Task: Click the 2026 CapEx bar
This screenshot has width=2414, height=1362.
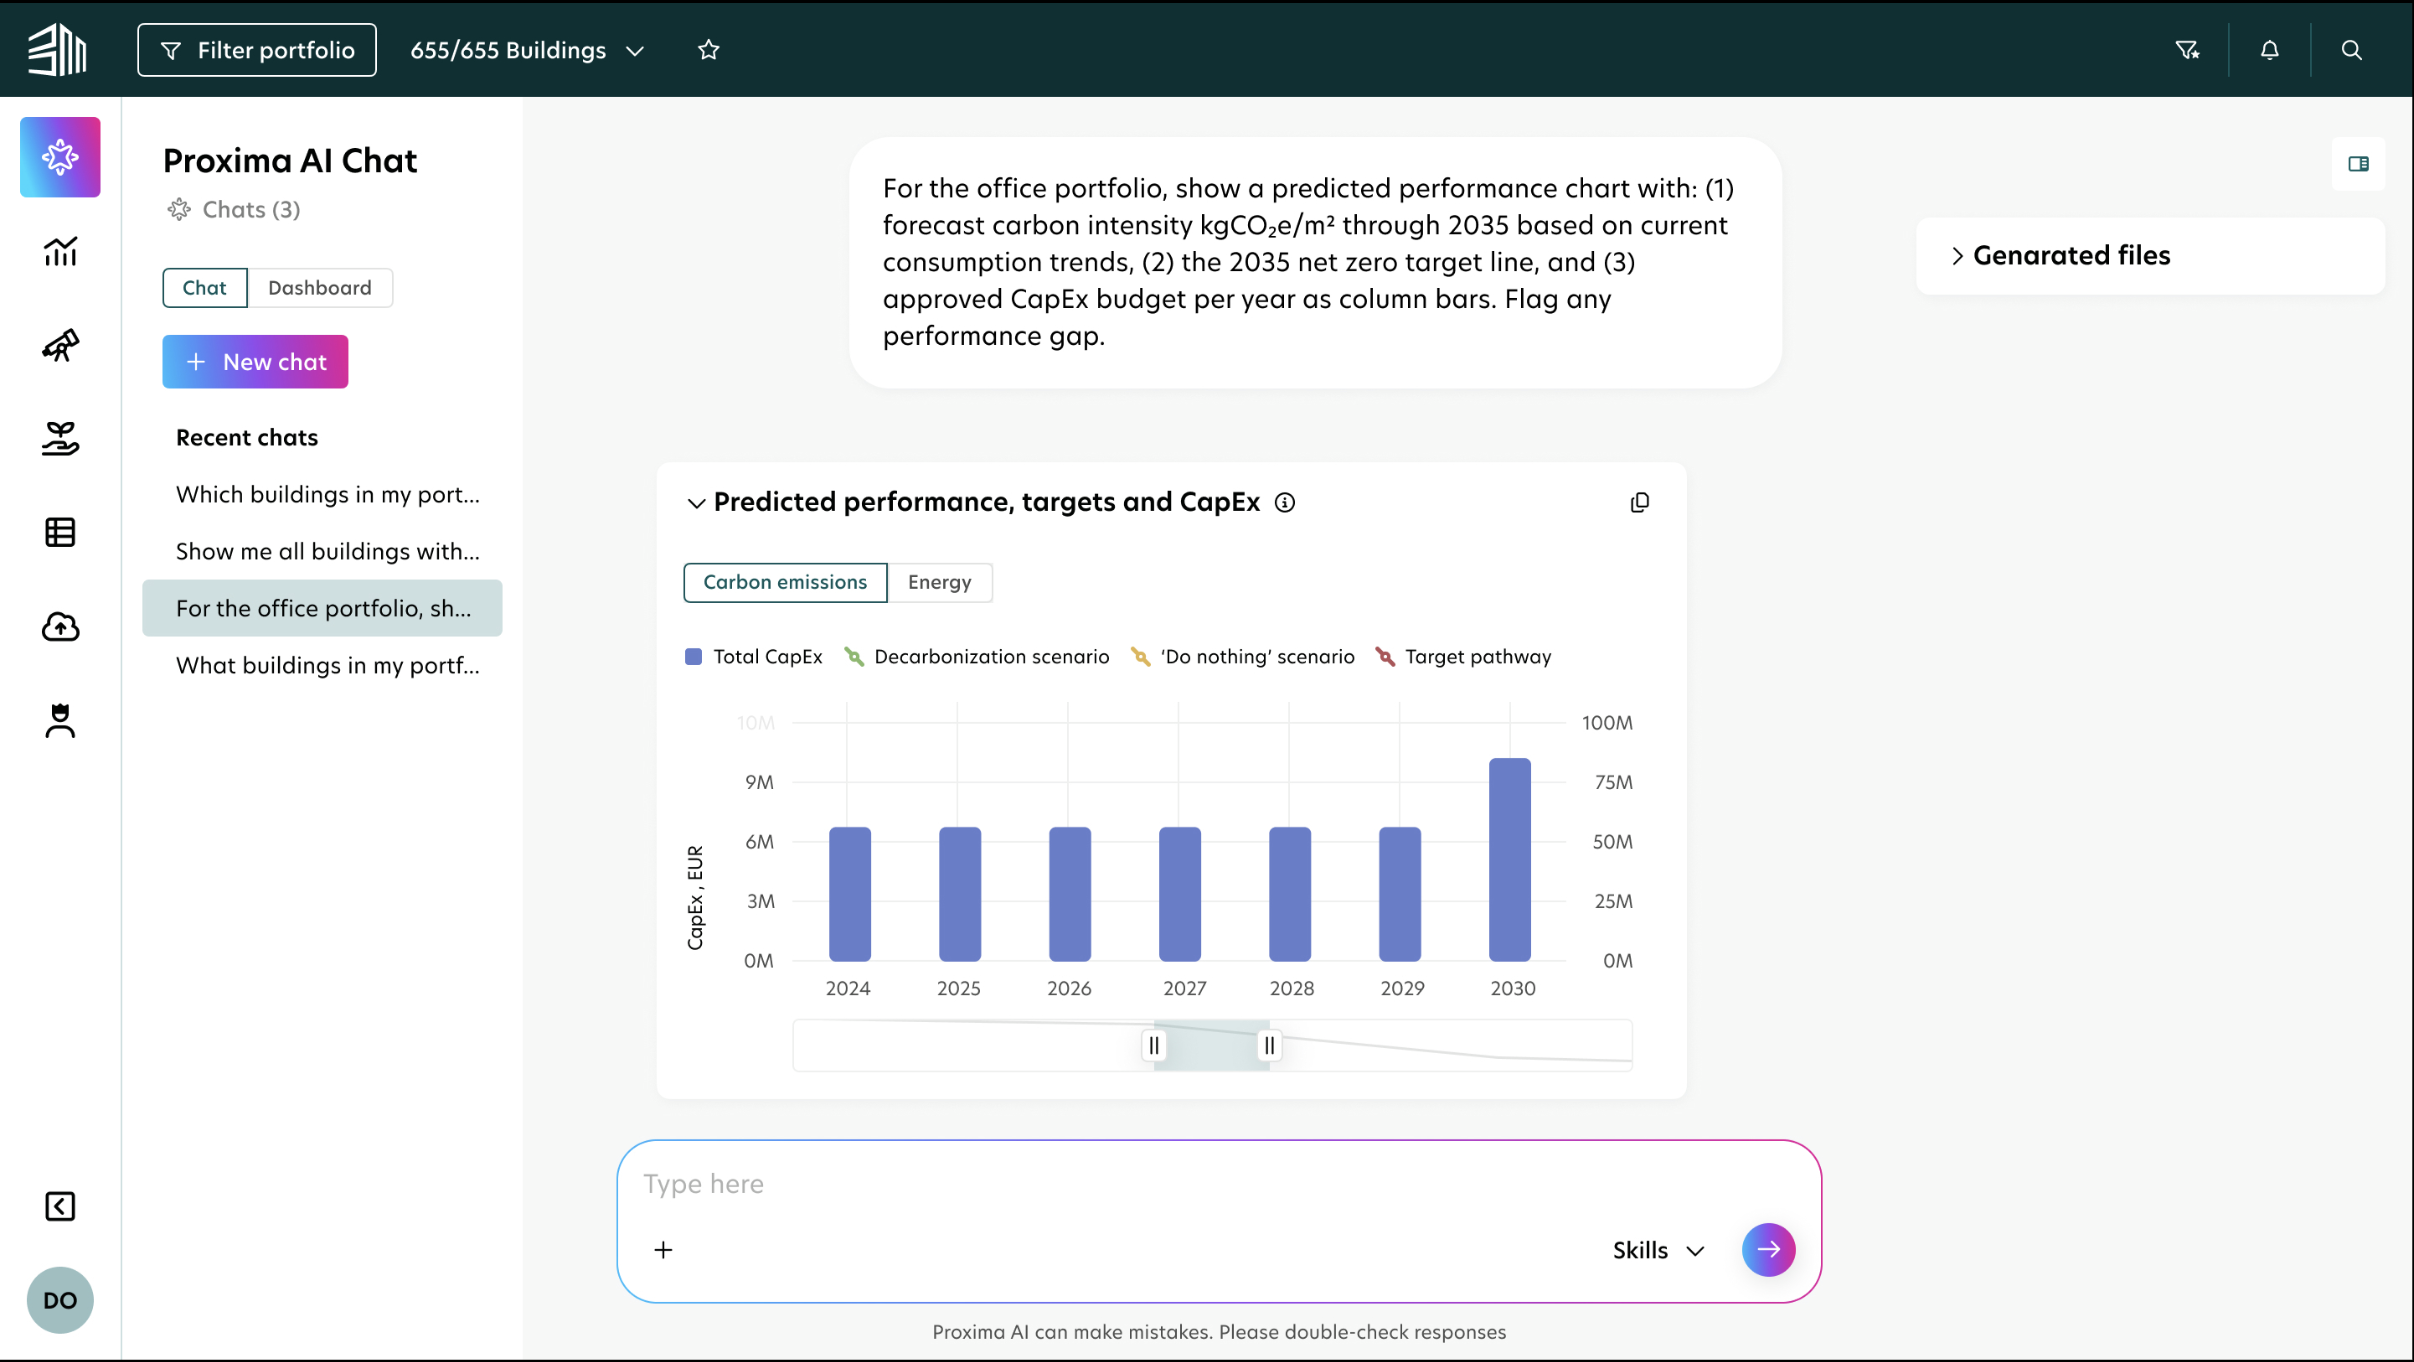Action: pyautogui.click(x=1070, y=895)
